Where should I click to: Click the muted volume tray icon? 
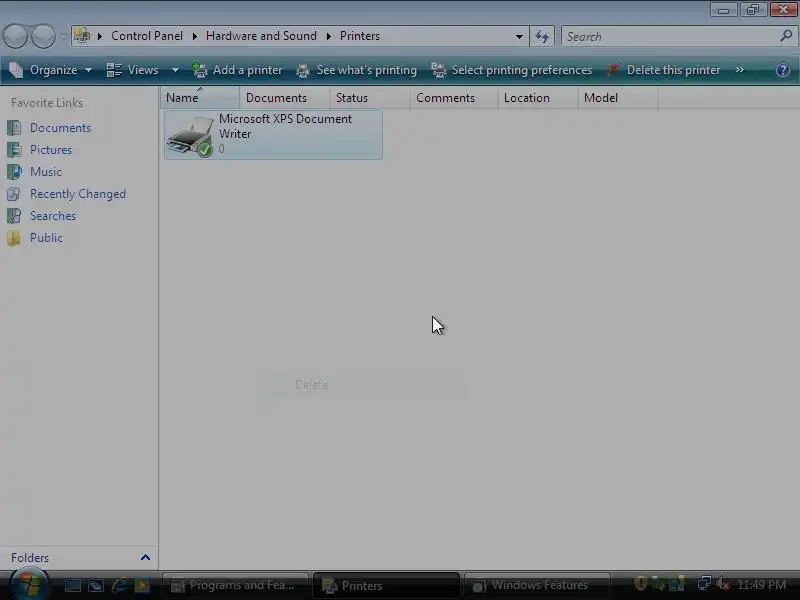coord(722,584)
